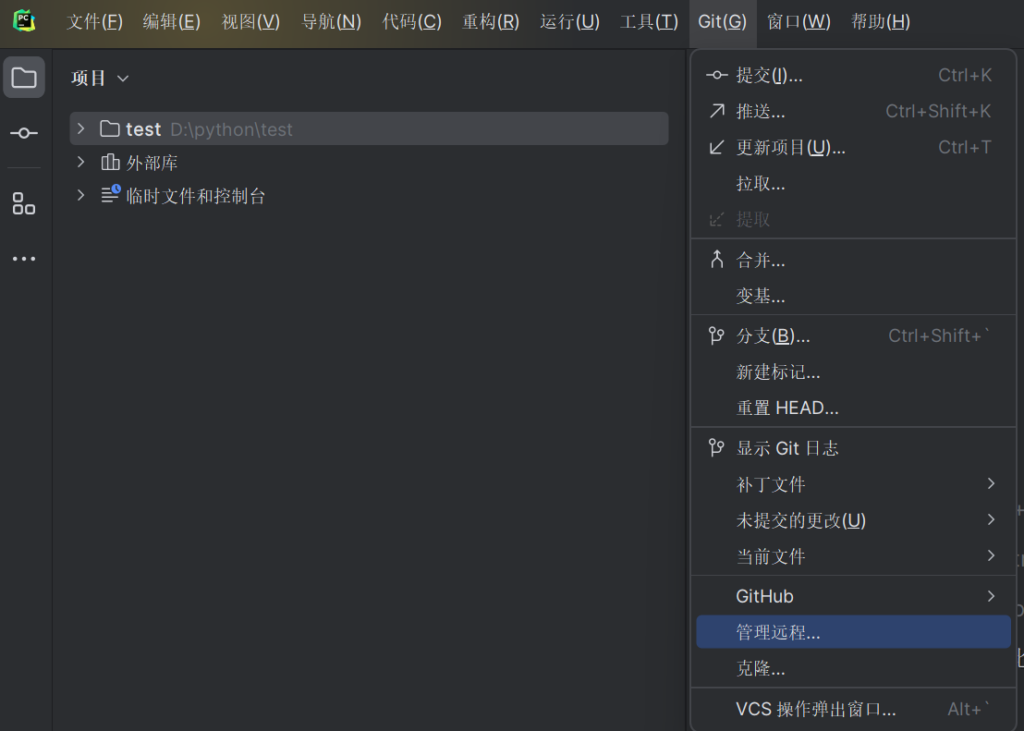Expand 临时文件和控制台 tree node
The image size is (1024, 731).
pyautogui.click(x=81, y=196)
